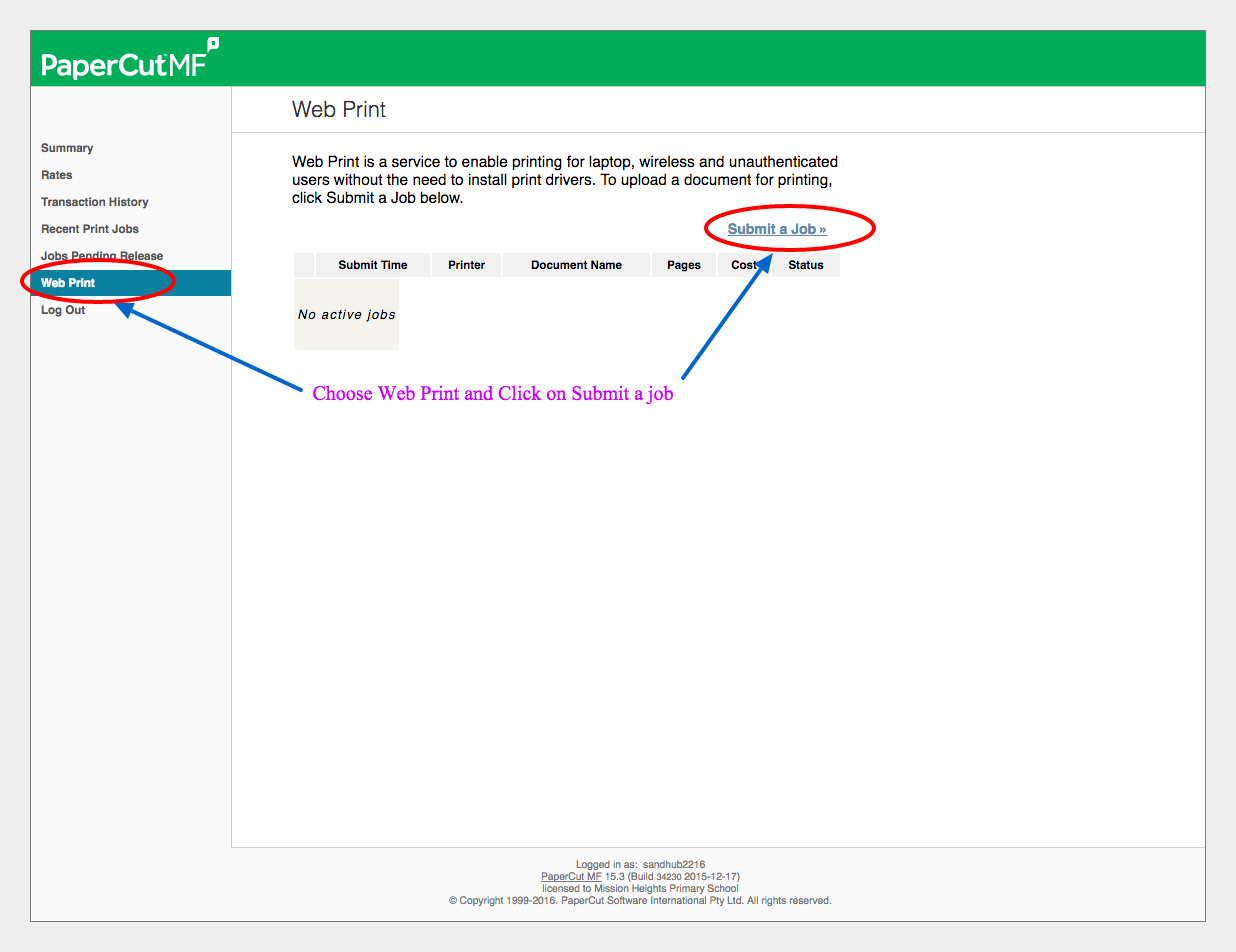
Task: Click Log Out in the sidebar
Action: (x=63, y=310)
